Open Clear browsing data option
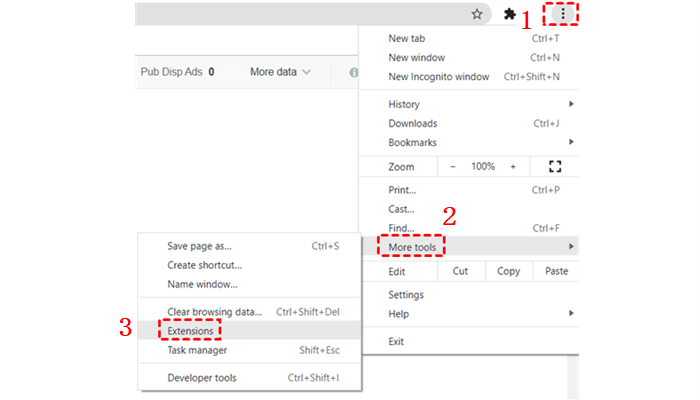 pos(214,311)
